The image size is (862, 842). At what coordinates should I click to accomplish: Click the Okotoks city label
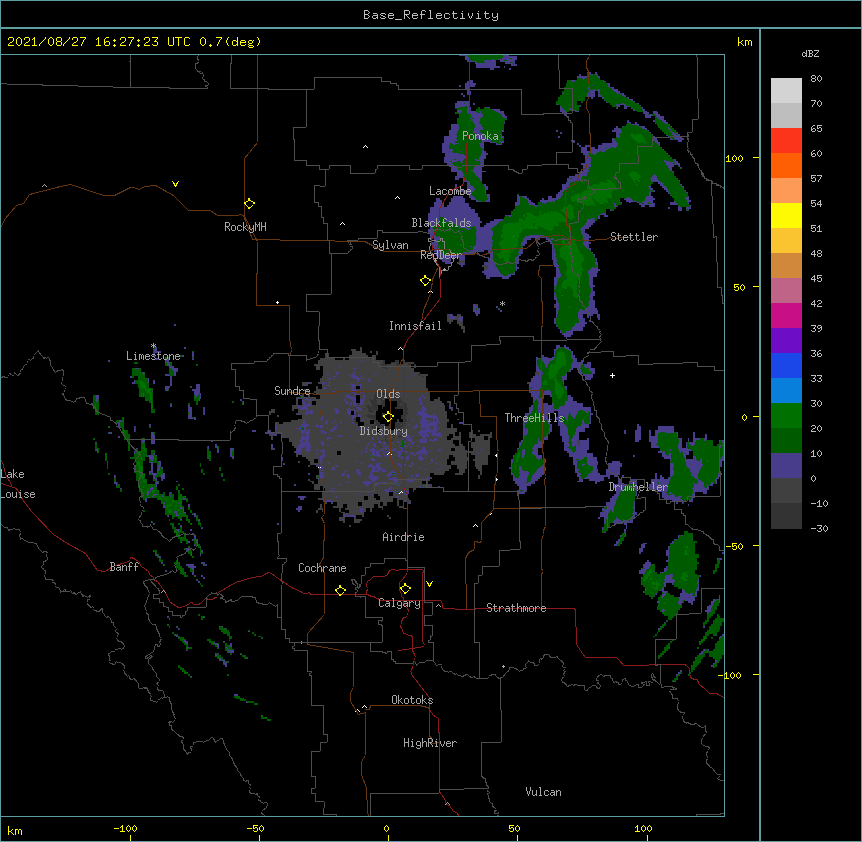[x=412, y=700]
